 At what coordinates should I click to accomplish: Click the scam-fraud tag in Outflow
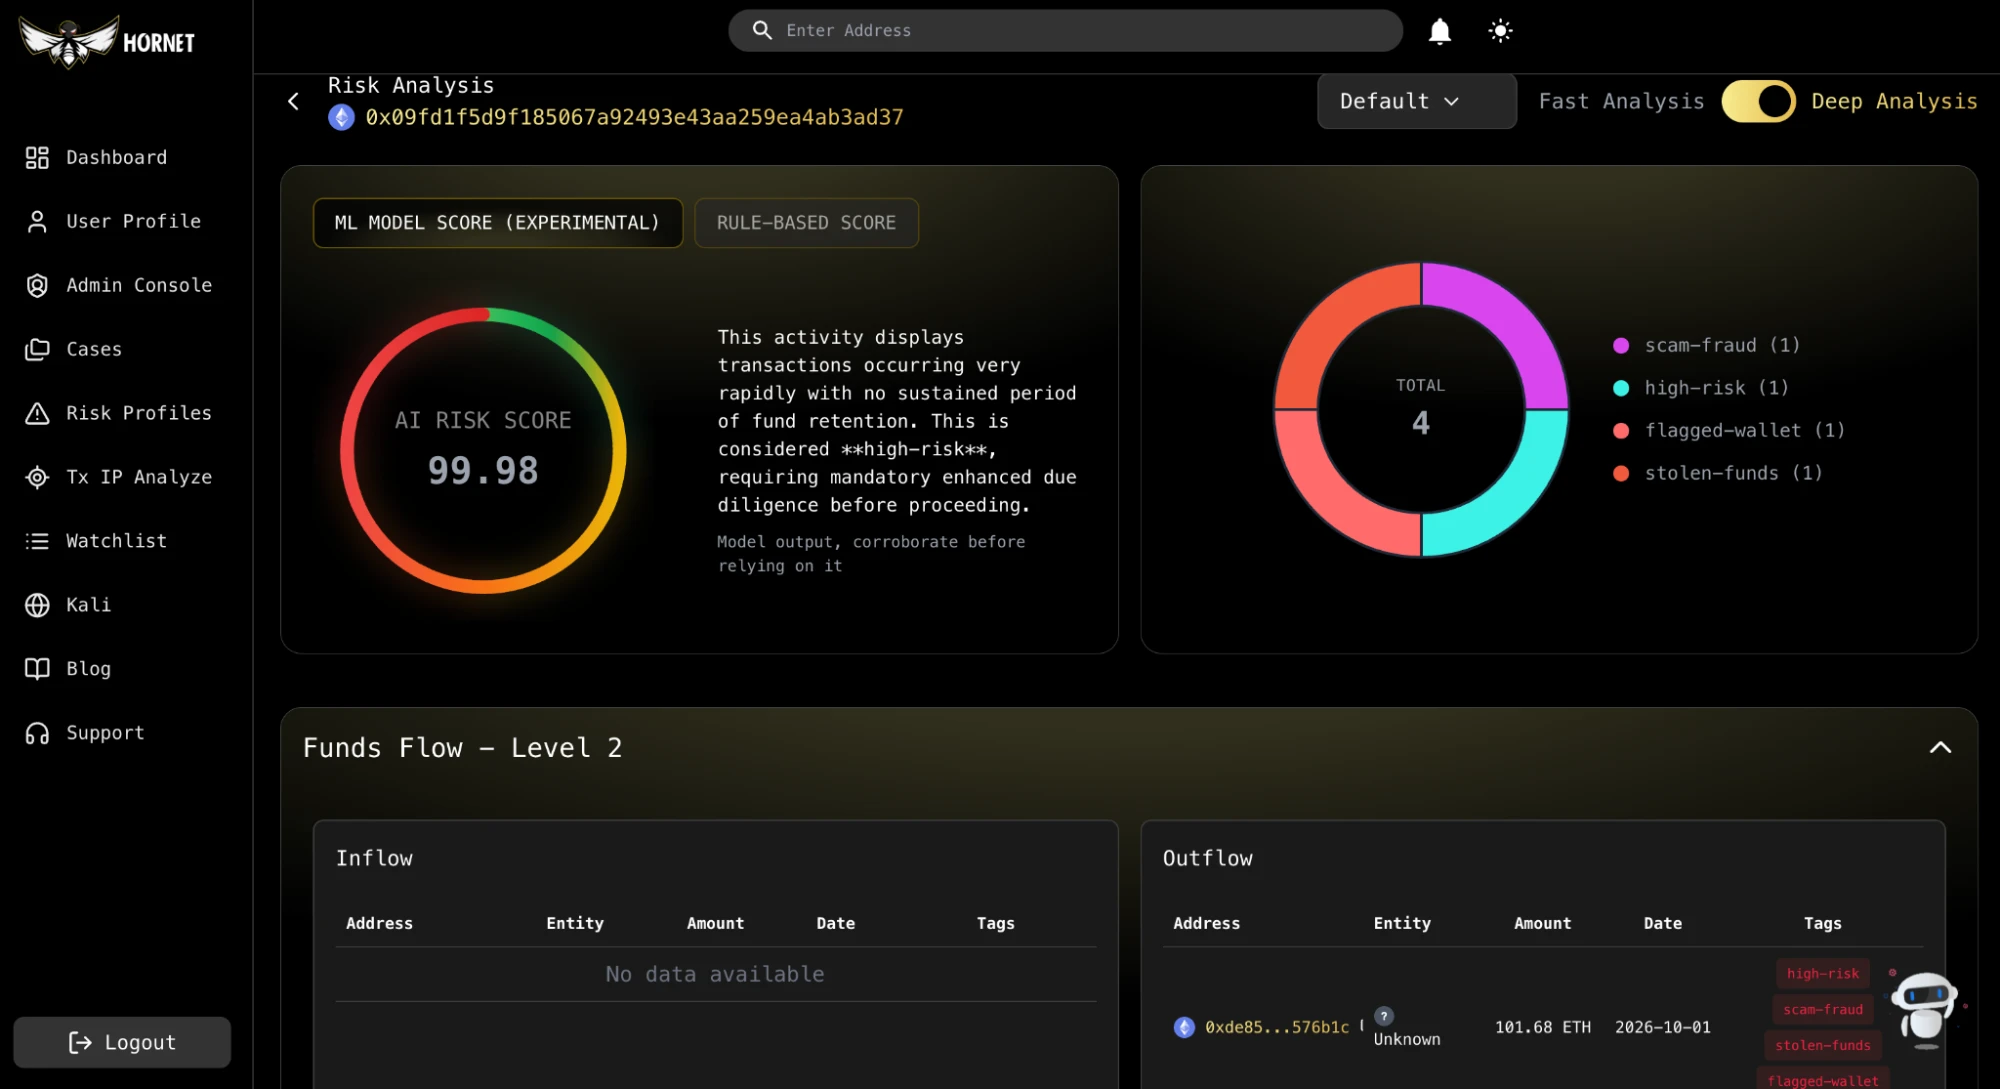tap(1823, 1010)
